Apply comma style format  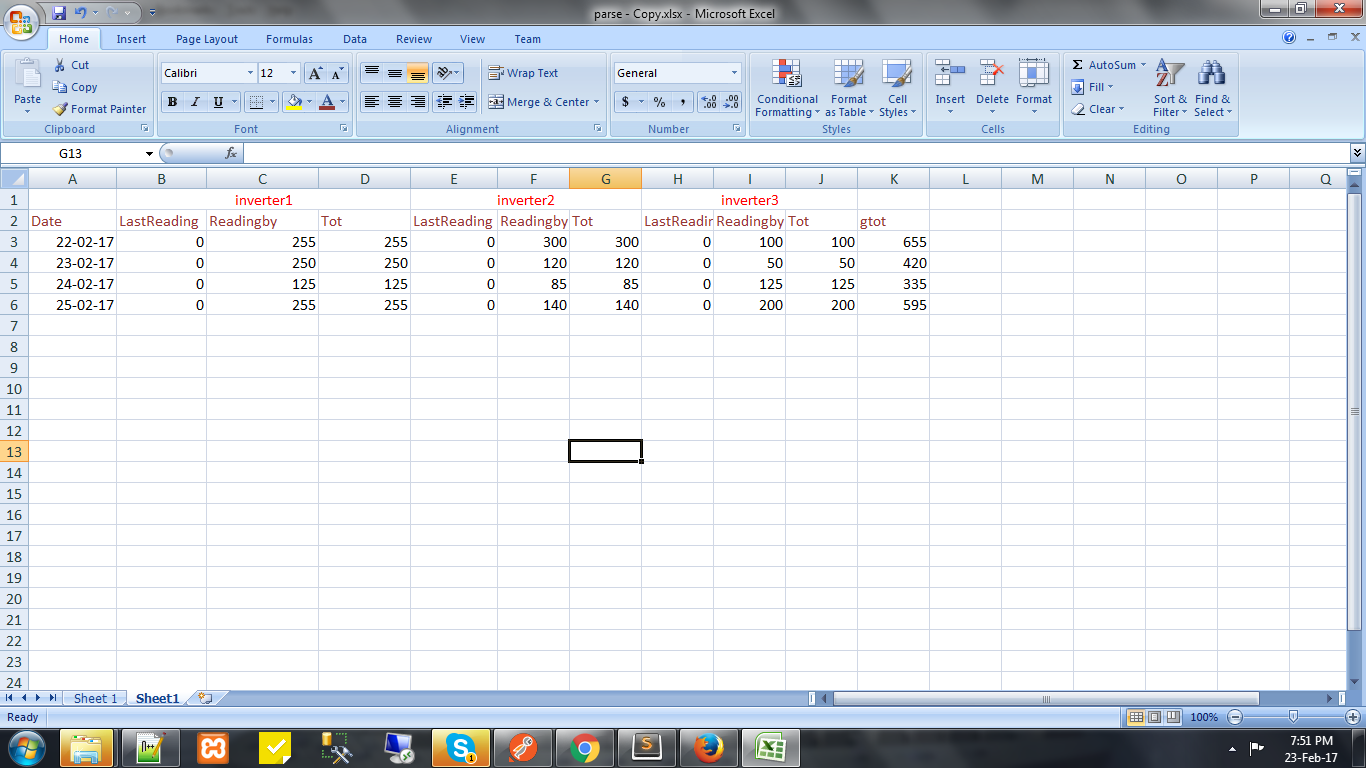tap(682, 102)
